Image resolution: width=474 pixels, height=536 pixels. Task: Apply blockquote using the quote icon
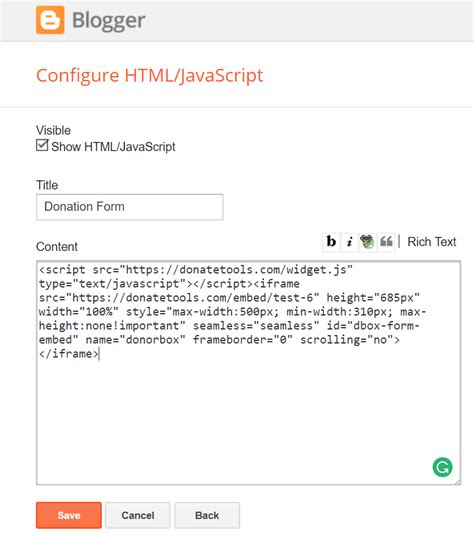[386, 242]
